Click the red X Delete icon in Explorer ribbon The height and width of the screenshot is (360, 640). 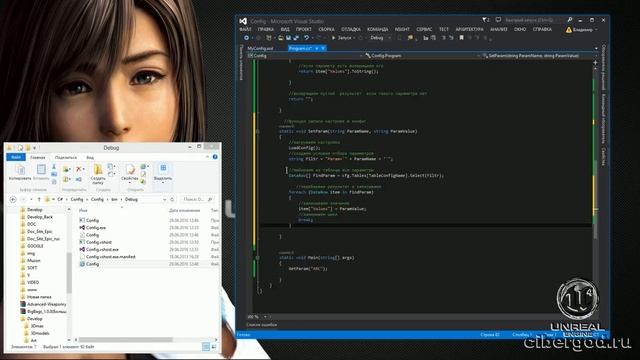[79, 169]
